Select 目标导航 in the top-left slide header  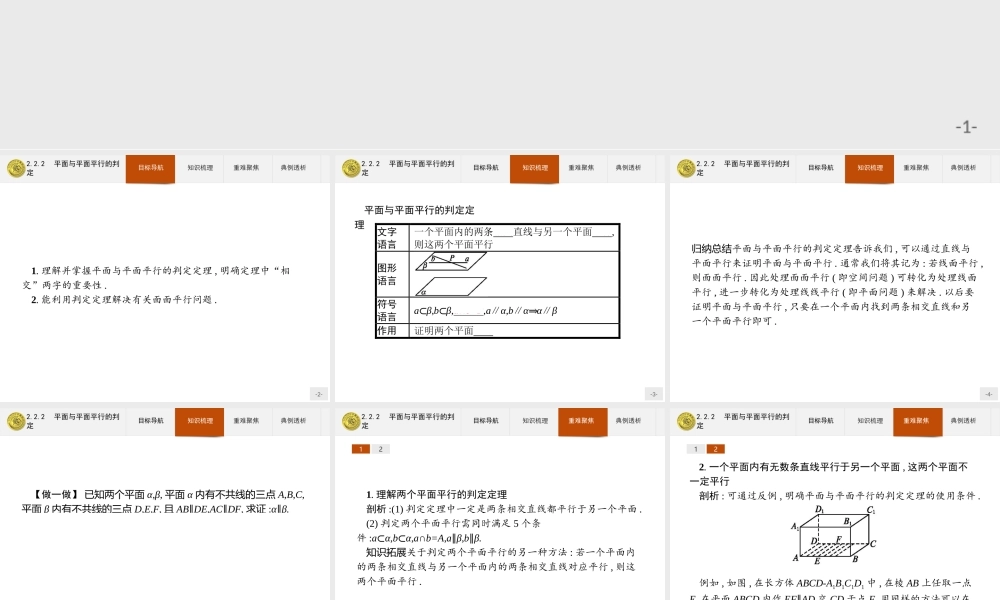click(150, 168)
